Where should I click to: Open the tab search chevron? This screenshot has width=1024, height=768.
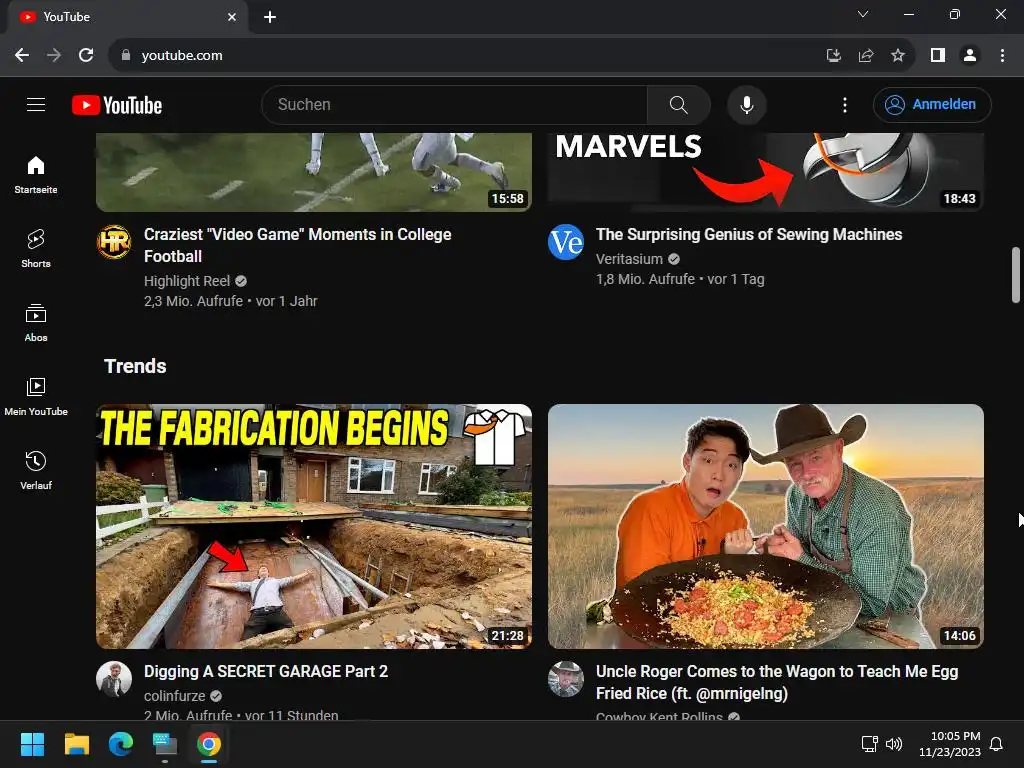click(863, 14)
